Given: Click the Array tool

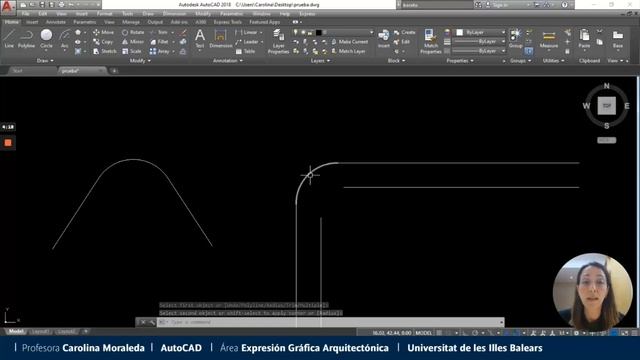Looking at the screenshot, I should coord(159,51).
